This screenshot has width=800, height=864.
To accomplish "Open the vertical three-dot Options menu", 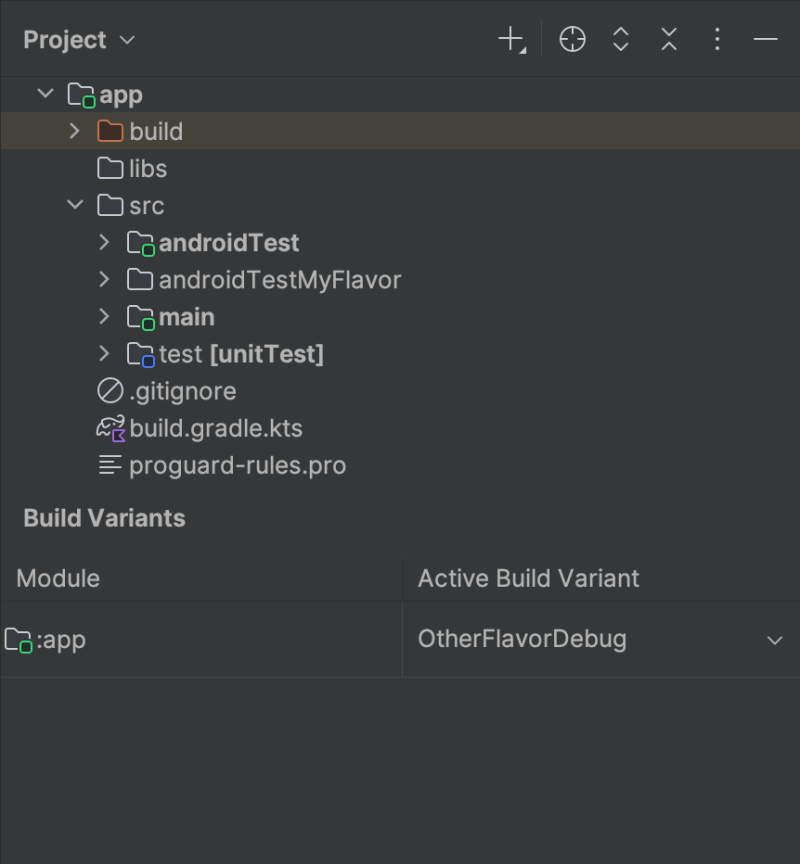I will pos(717,40).
